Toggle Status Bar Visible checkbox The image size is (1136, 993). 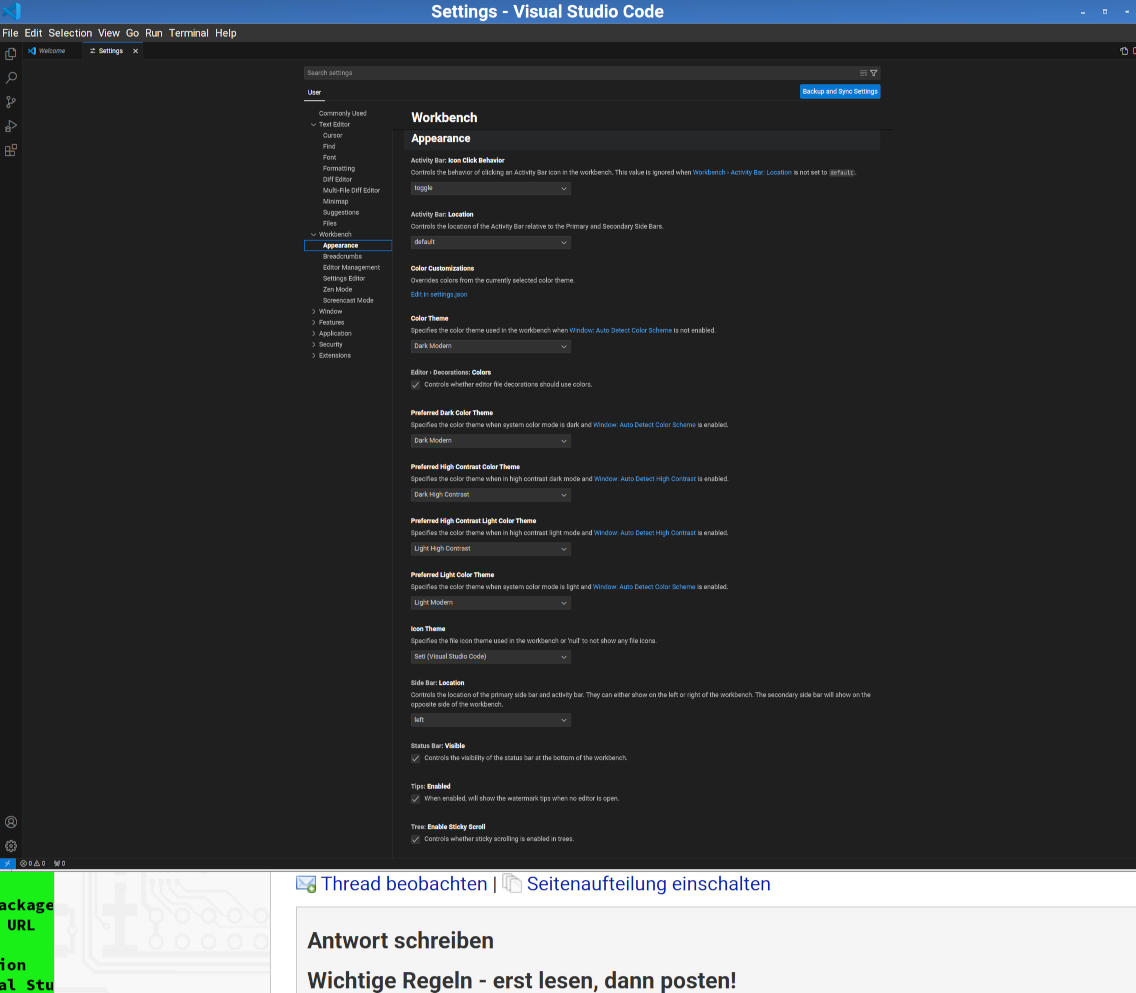(x=415, y=758)
